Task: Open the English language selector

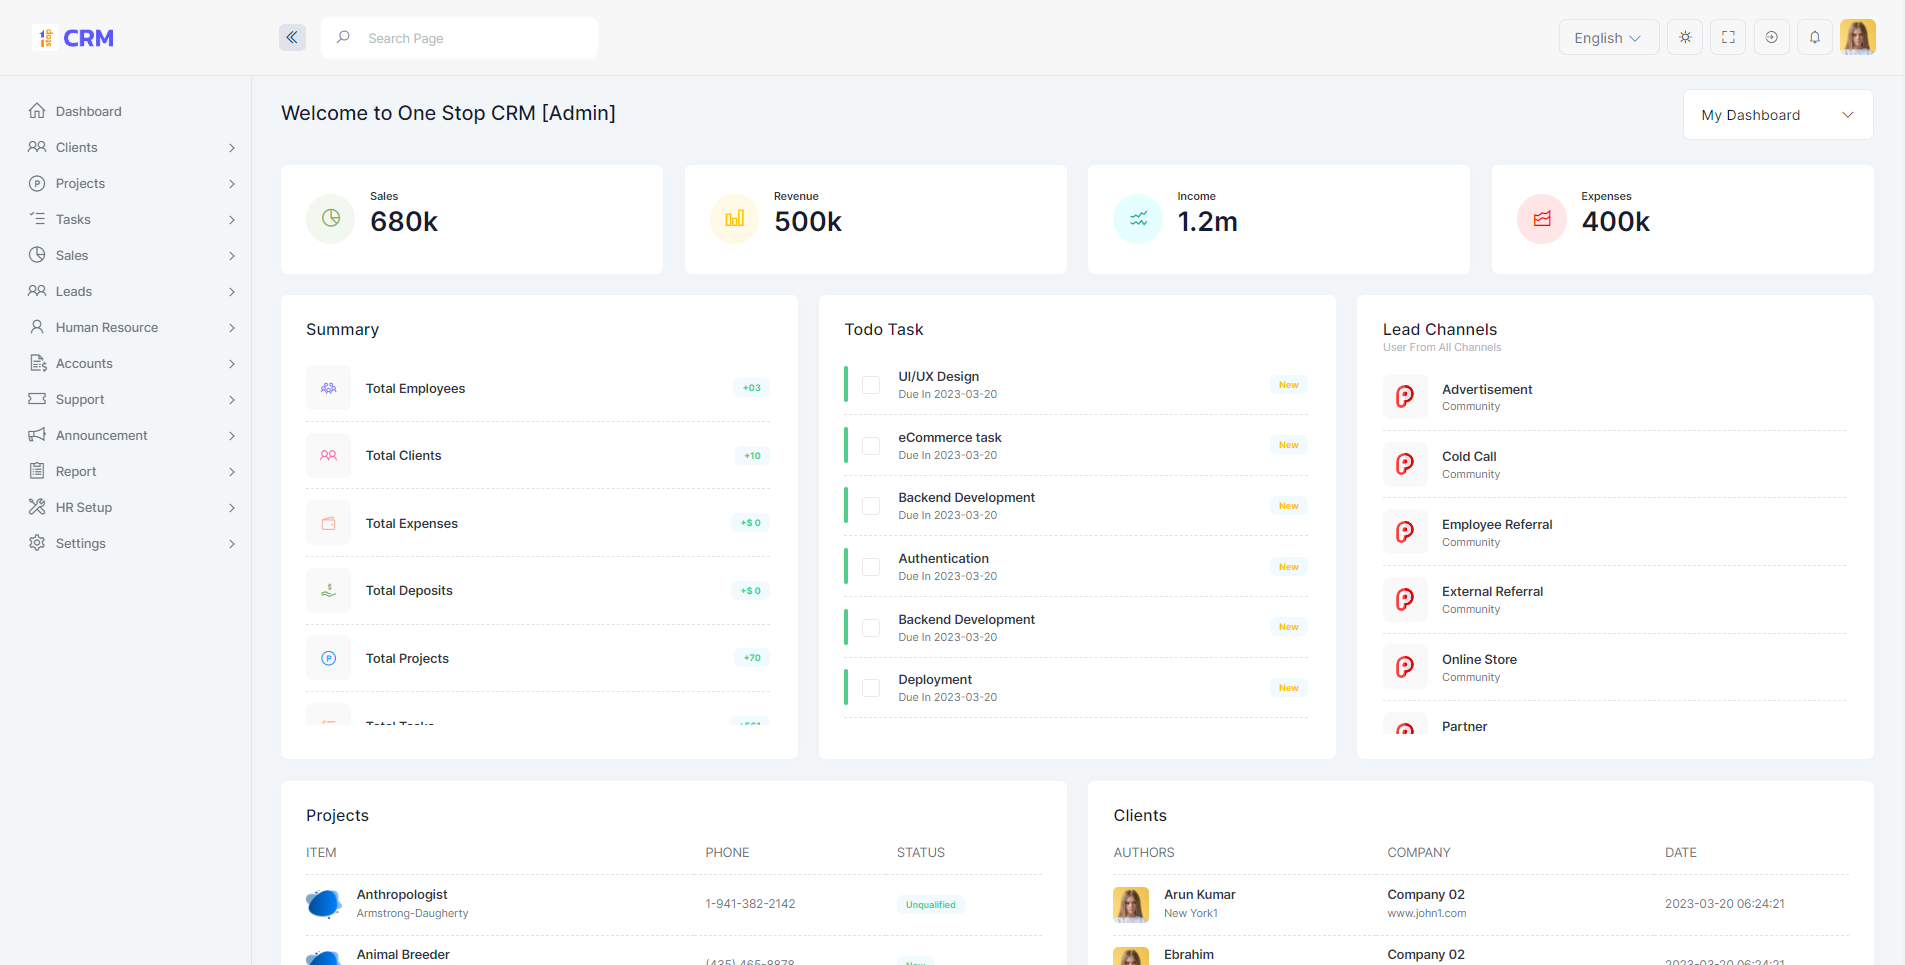Action: (1607, 37)
